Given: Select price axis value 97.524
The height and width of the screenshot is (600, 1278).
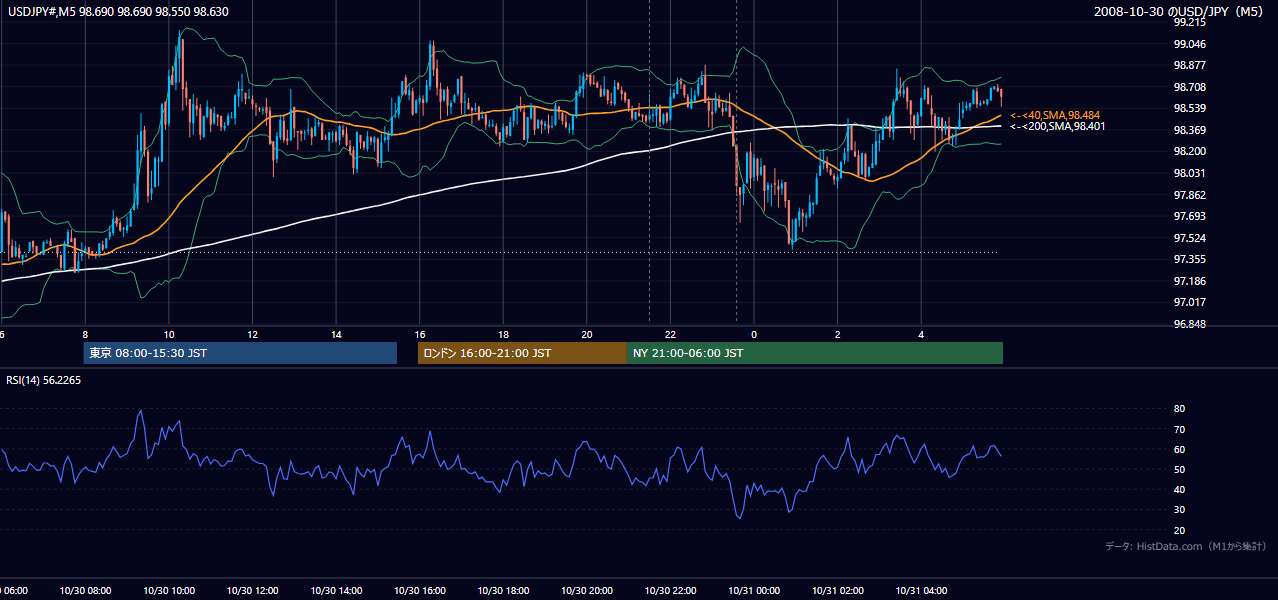Looking at the screenshot, I should tap(1189, 238).
